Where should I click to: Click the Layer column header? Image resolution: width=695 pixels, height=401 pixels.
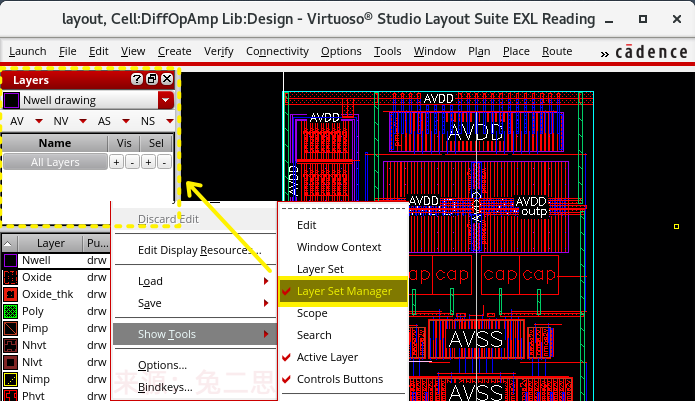[x=51, y=243]
